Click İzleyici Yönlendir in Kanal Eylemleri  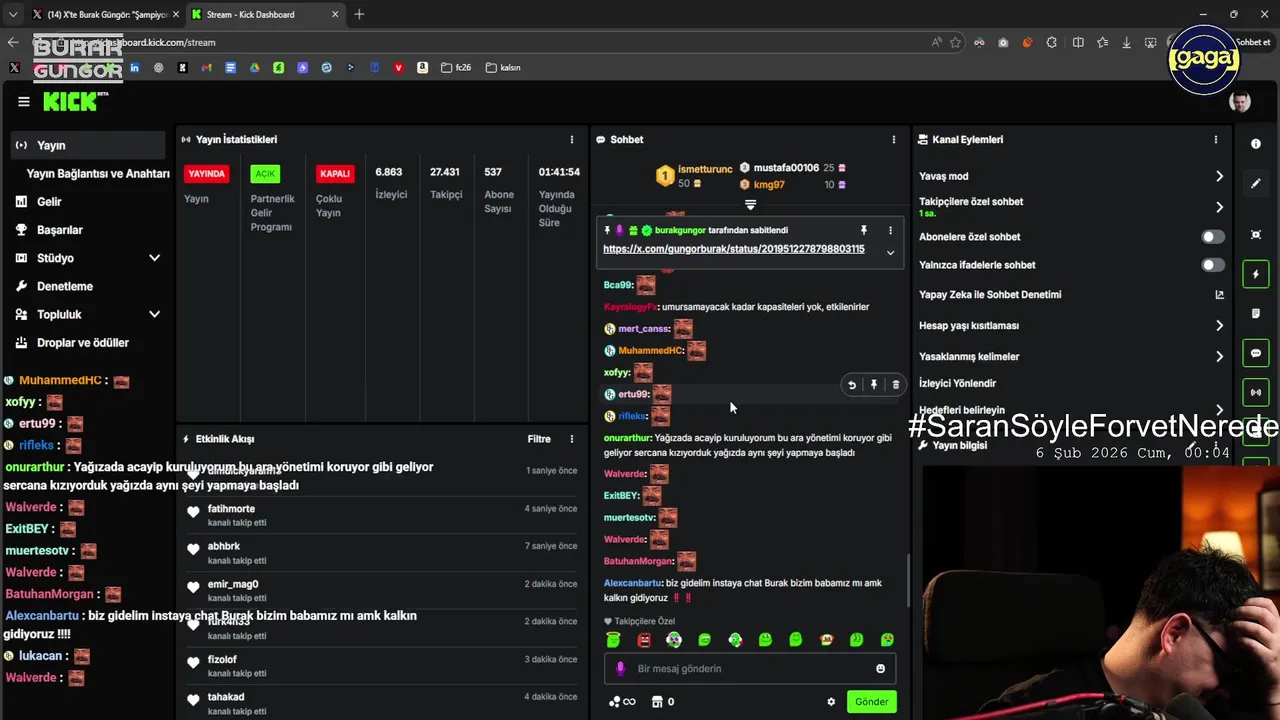[957, 383]
